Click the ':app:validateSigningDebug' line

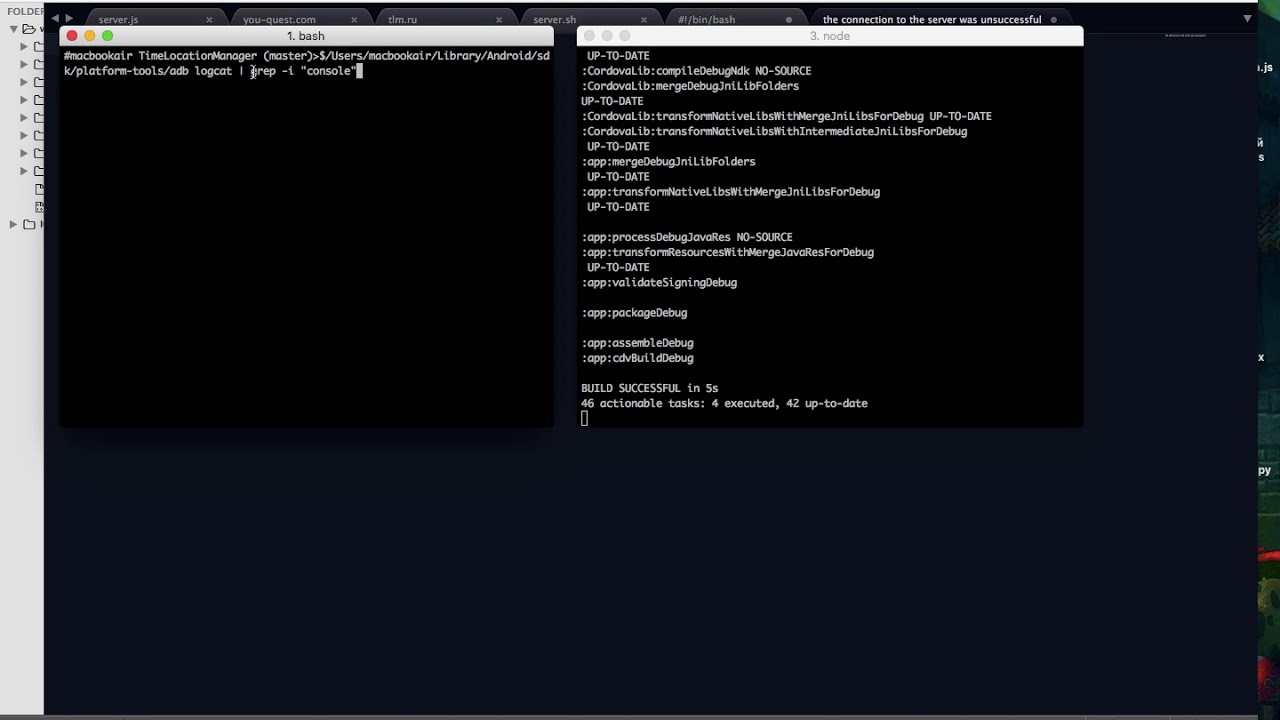pyautogui.click(x=660, y=283)
